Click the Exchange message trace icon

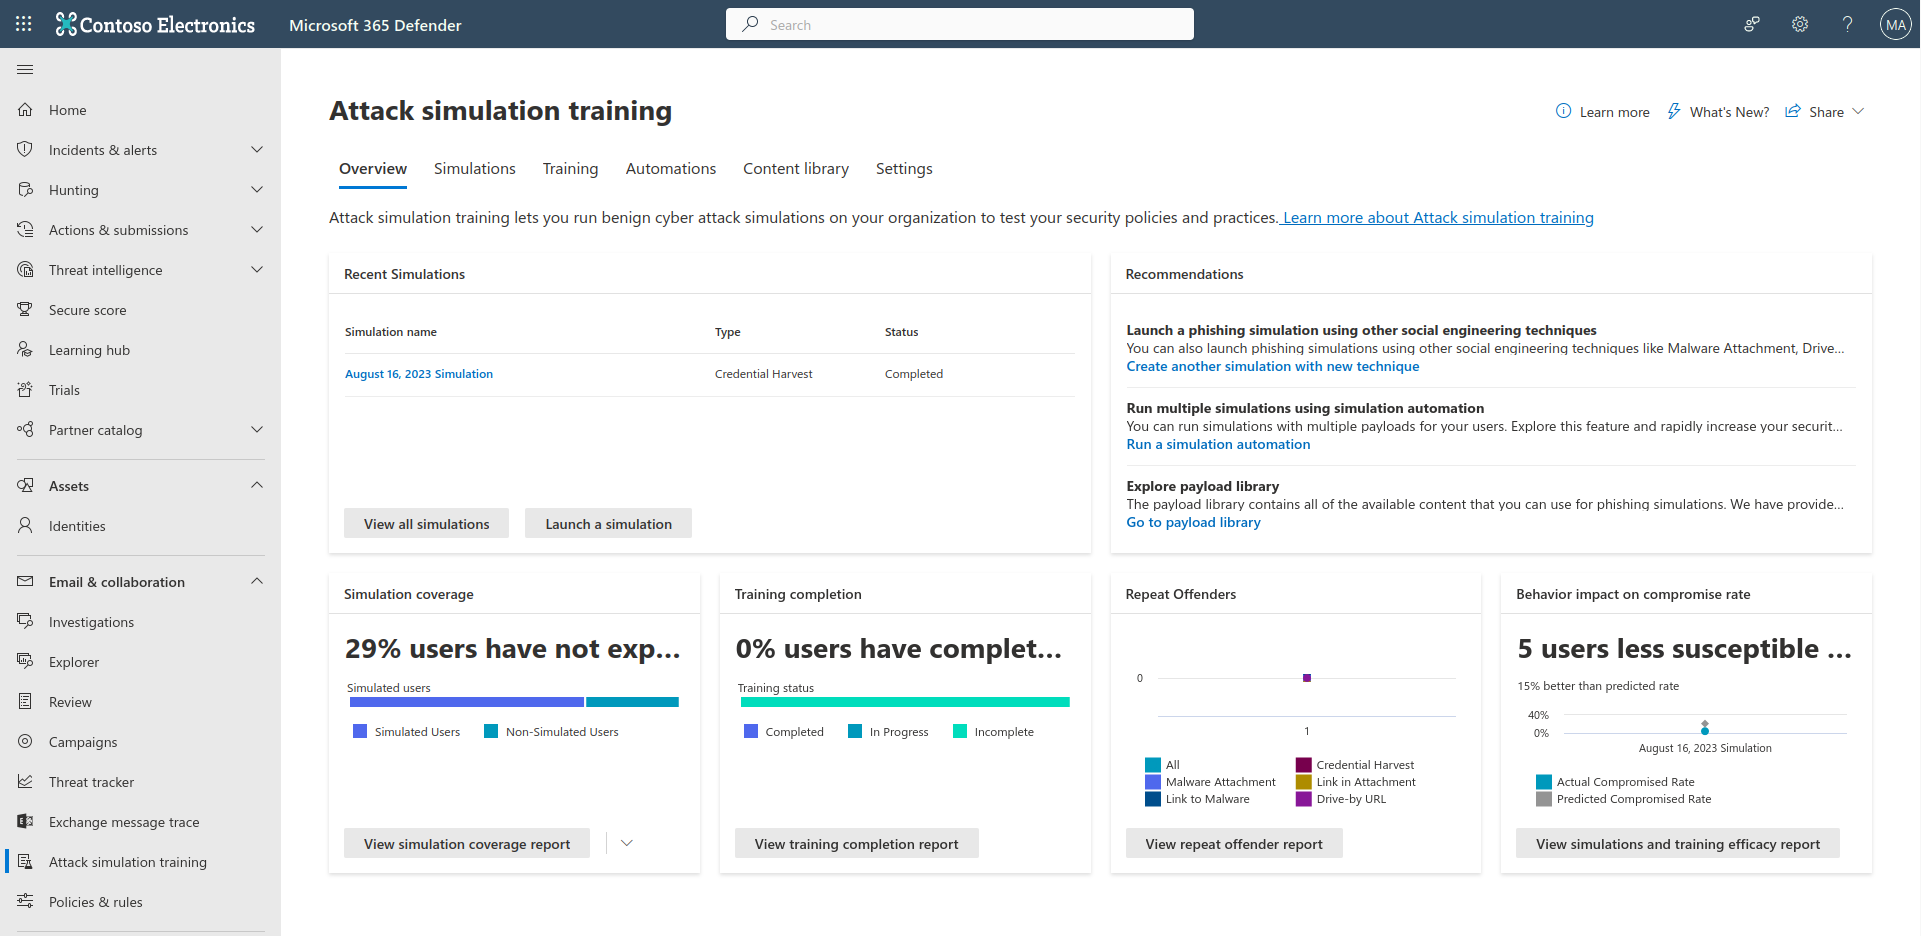pos(25,822)
